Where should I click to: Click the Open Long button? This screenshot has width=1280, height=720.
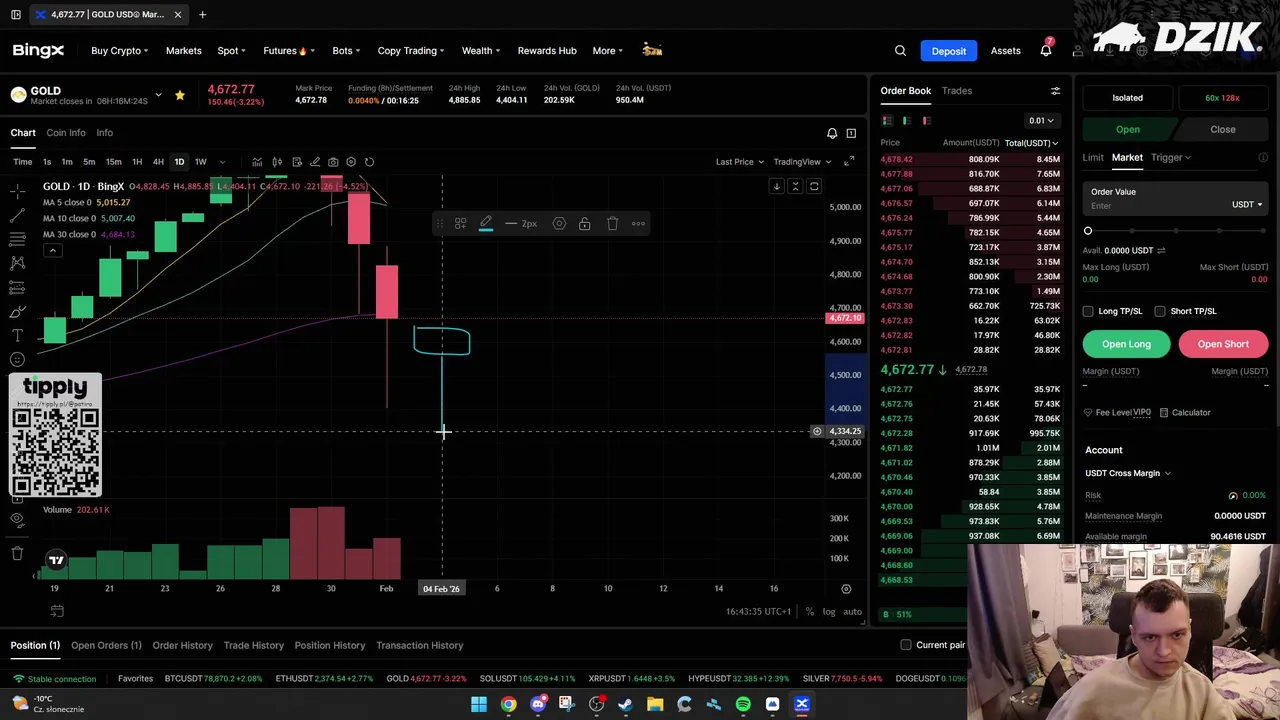[1126, 344]
